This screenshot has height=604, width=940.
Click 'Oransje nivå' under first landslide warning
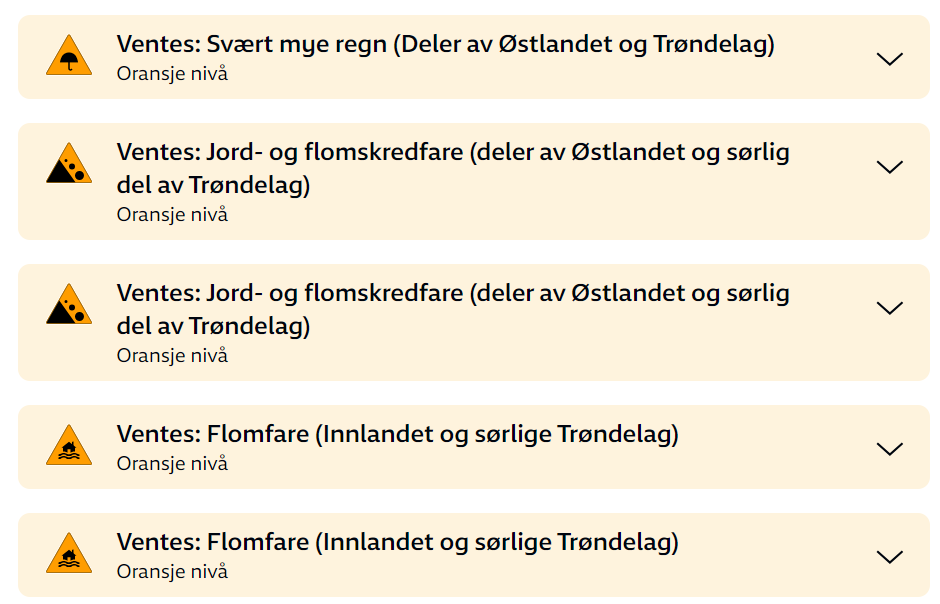172,215
